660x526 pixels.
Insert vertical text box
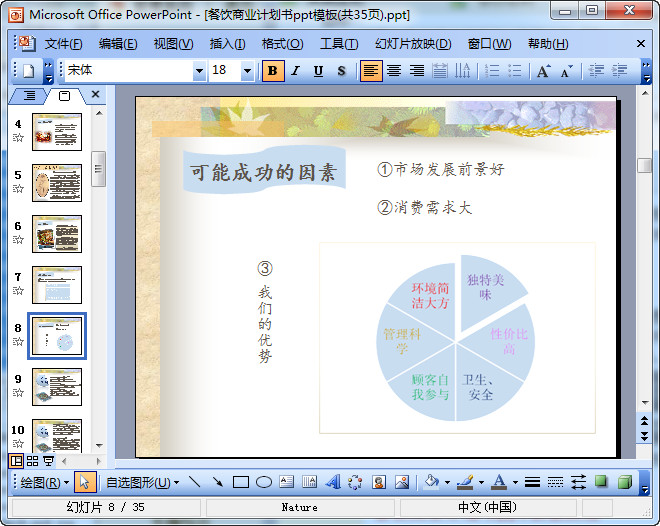point(309,482)
